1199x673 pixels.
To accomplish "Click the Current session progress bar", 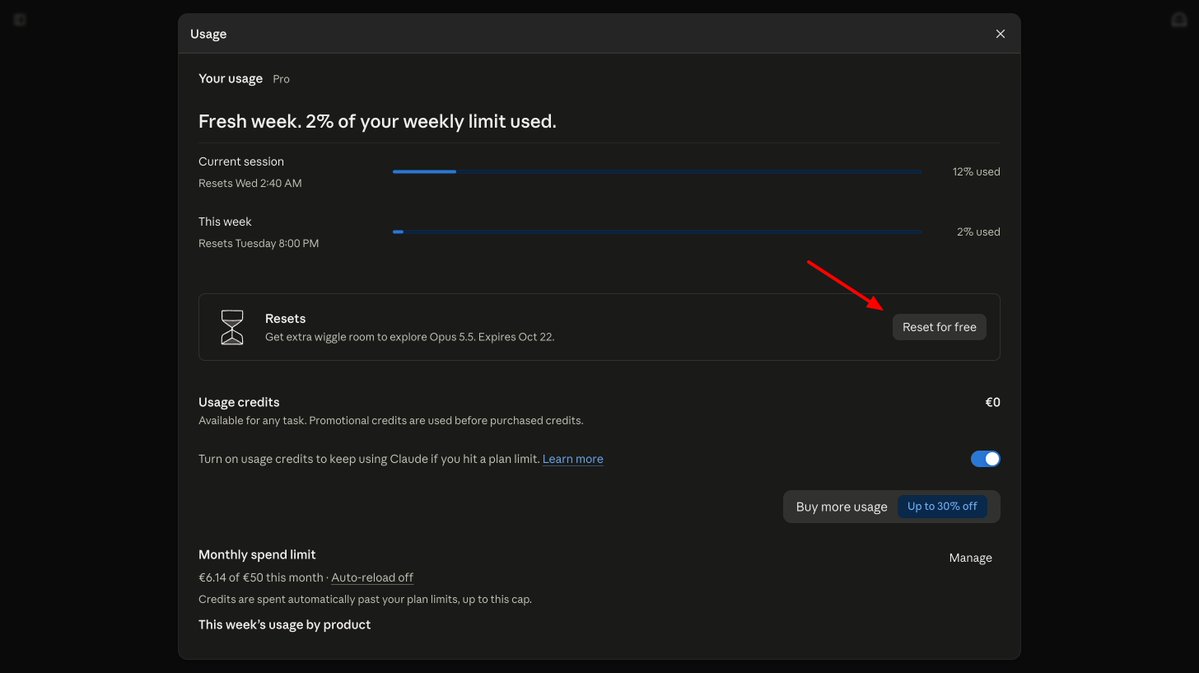I will pyautogui.click(x=657, y=171).
